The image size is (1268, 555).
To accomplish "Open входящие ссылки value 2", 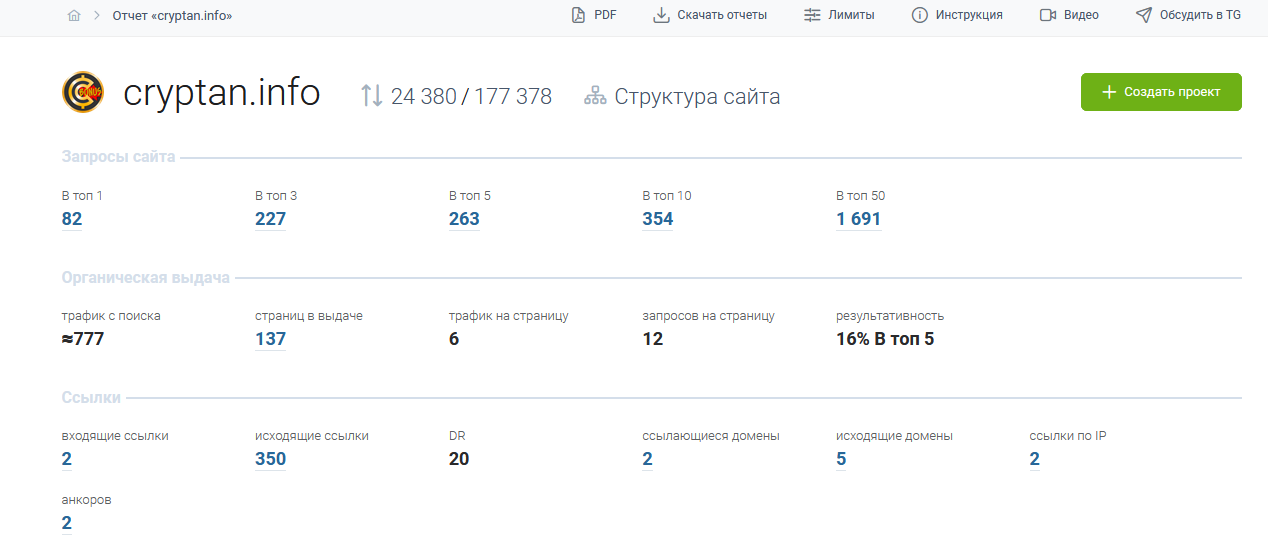I will click(67, 459).
